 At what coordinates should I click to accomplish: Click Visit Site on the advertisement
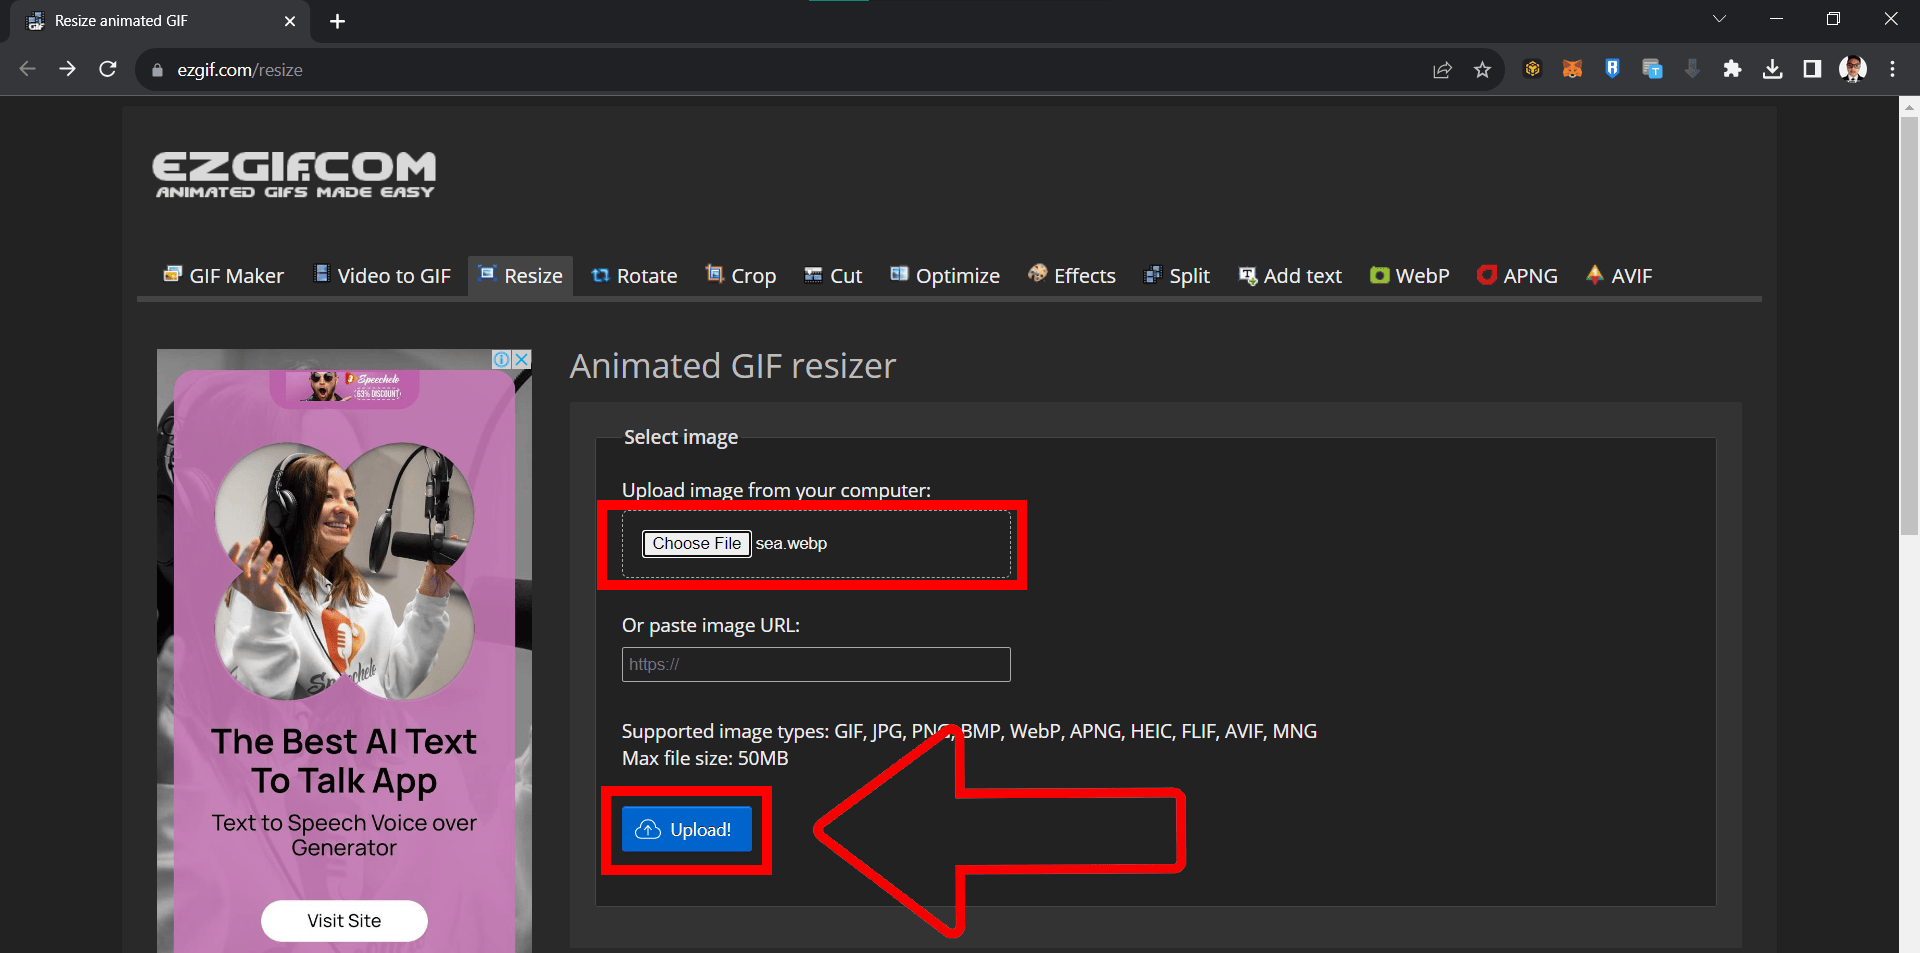[x=343, y=920]
